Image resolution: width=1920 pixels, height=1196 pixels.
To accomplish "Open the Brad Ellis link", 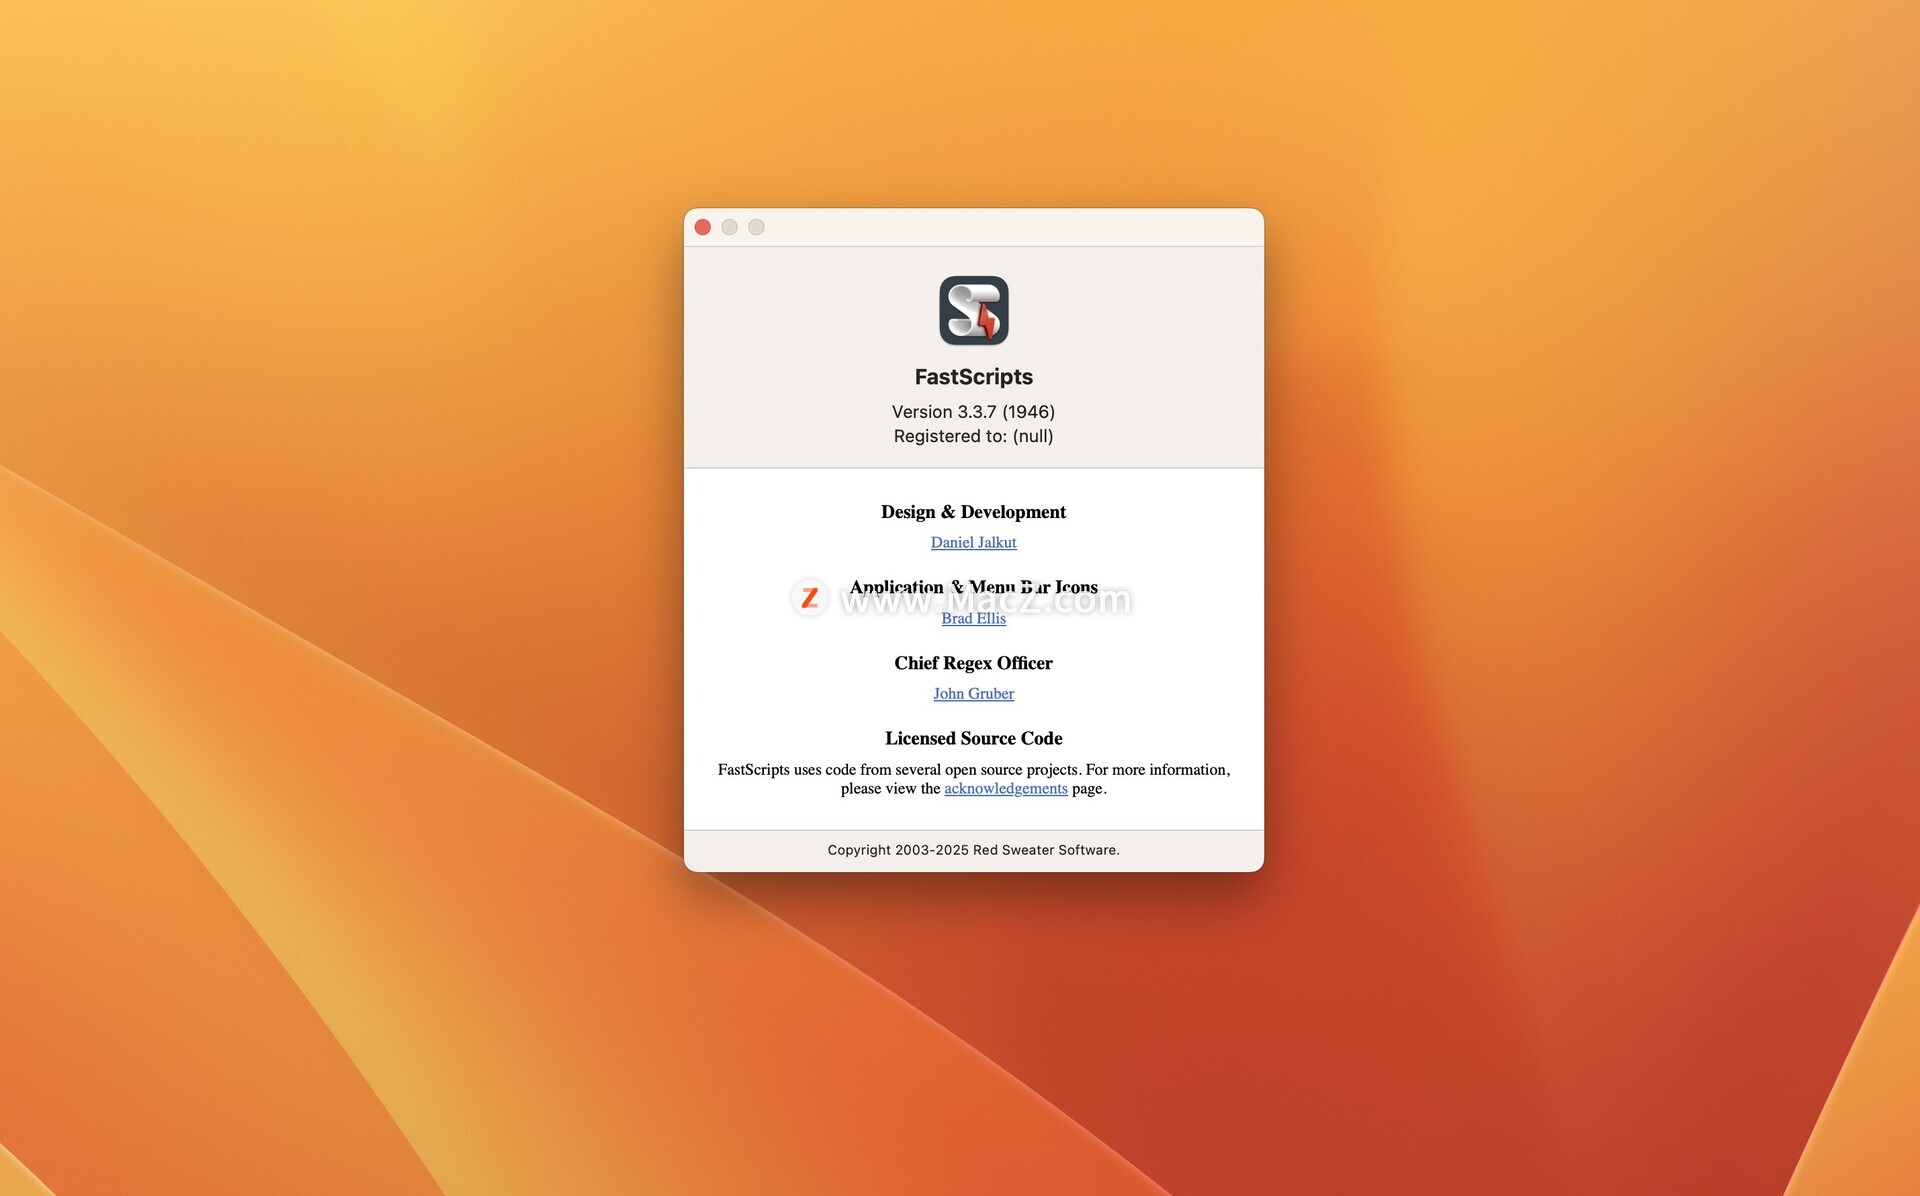I will tap(973, 618).
